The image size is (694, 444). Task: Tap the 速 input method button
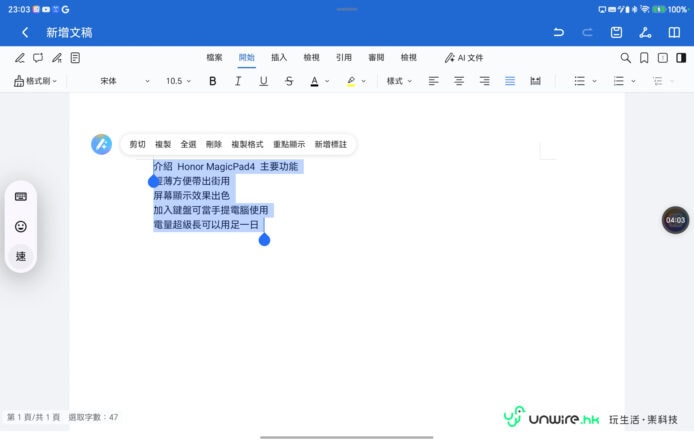21,256
